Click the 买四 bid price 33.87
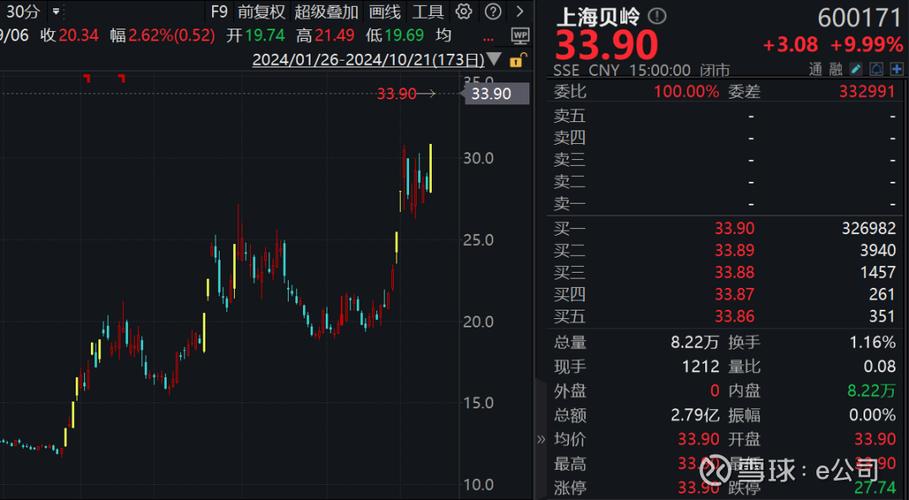This screenshot has width=909, height=500. 735,294
